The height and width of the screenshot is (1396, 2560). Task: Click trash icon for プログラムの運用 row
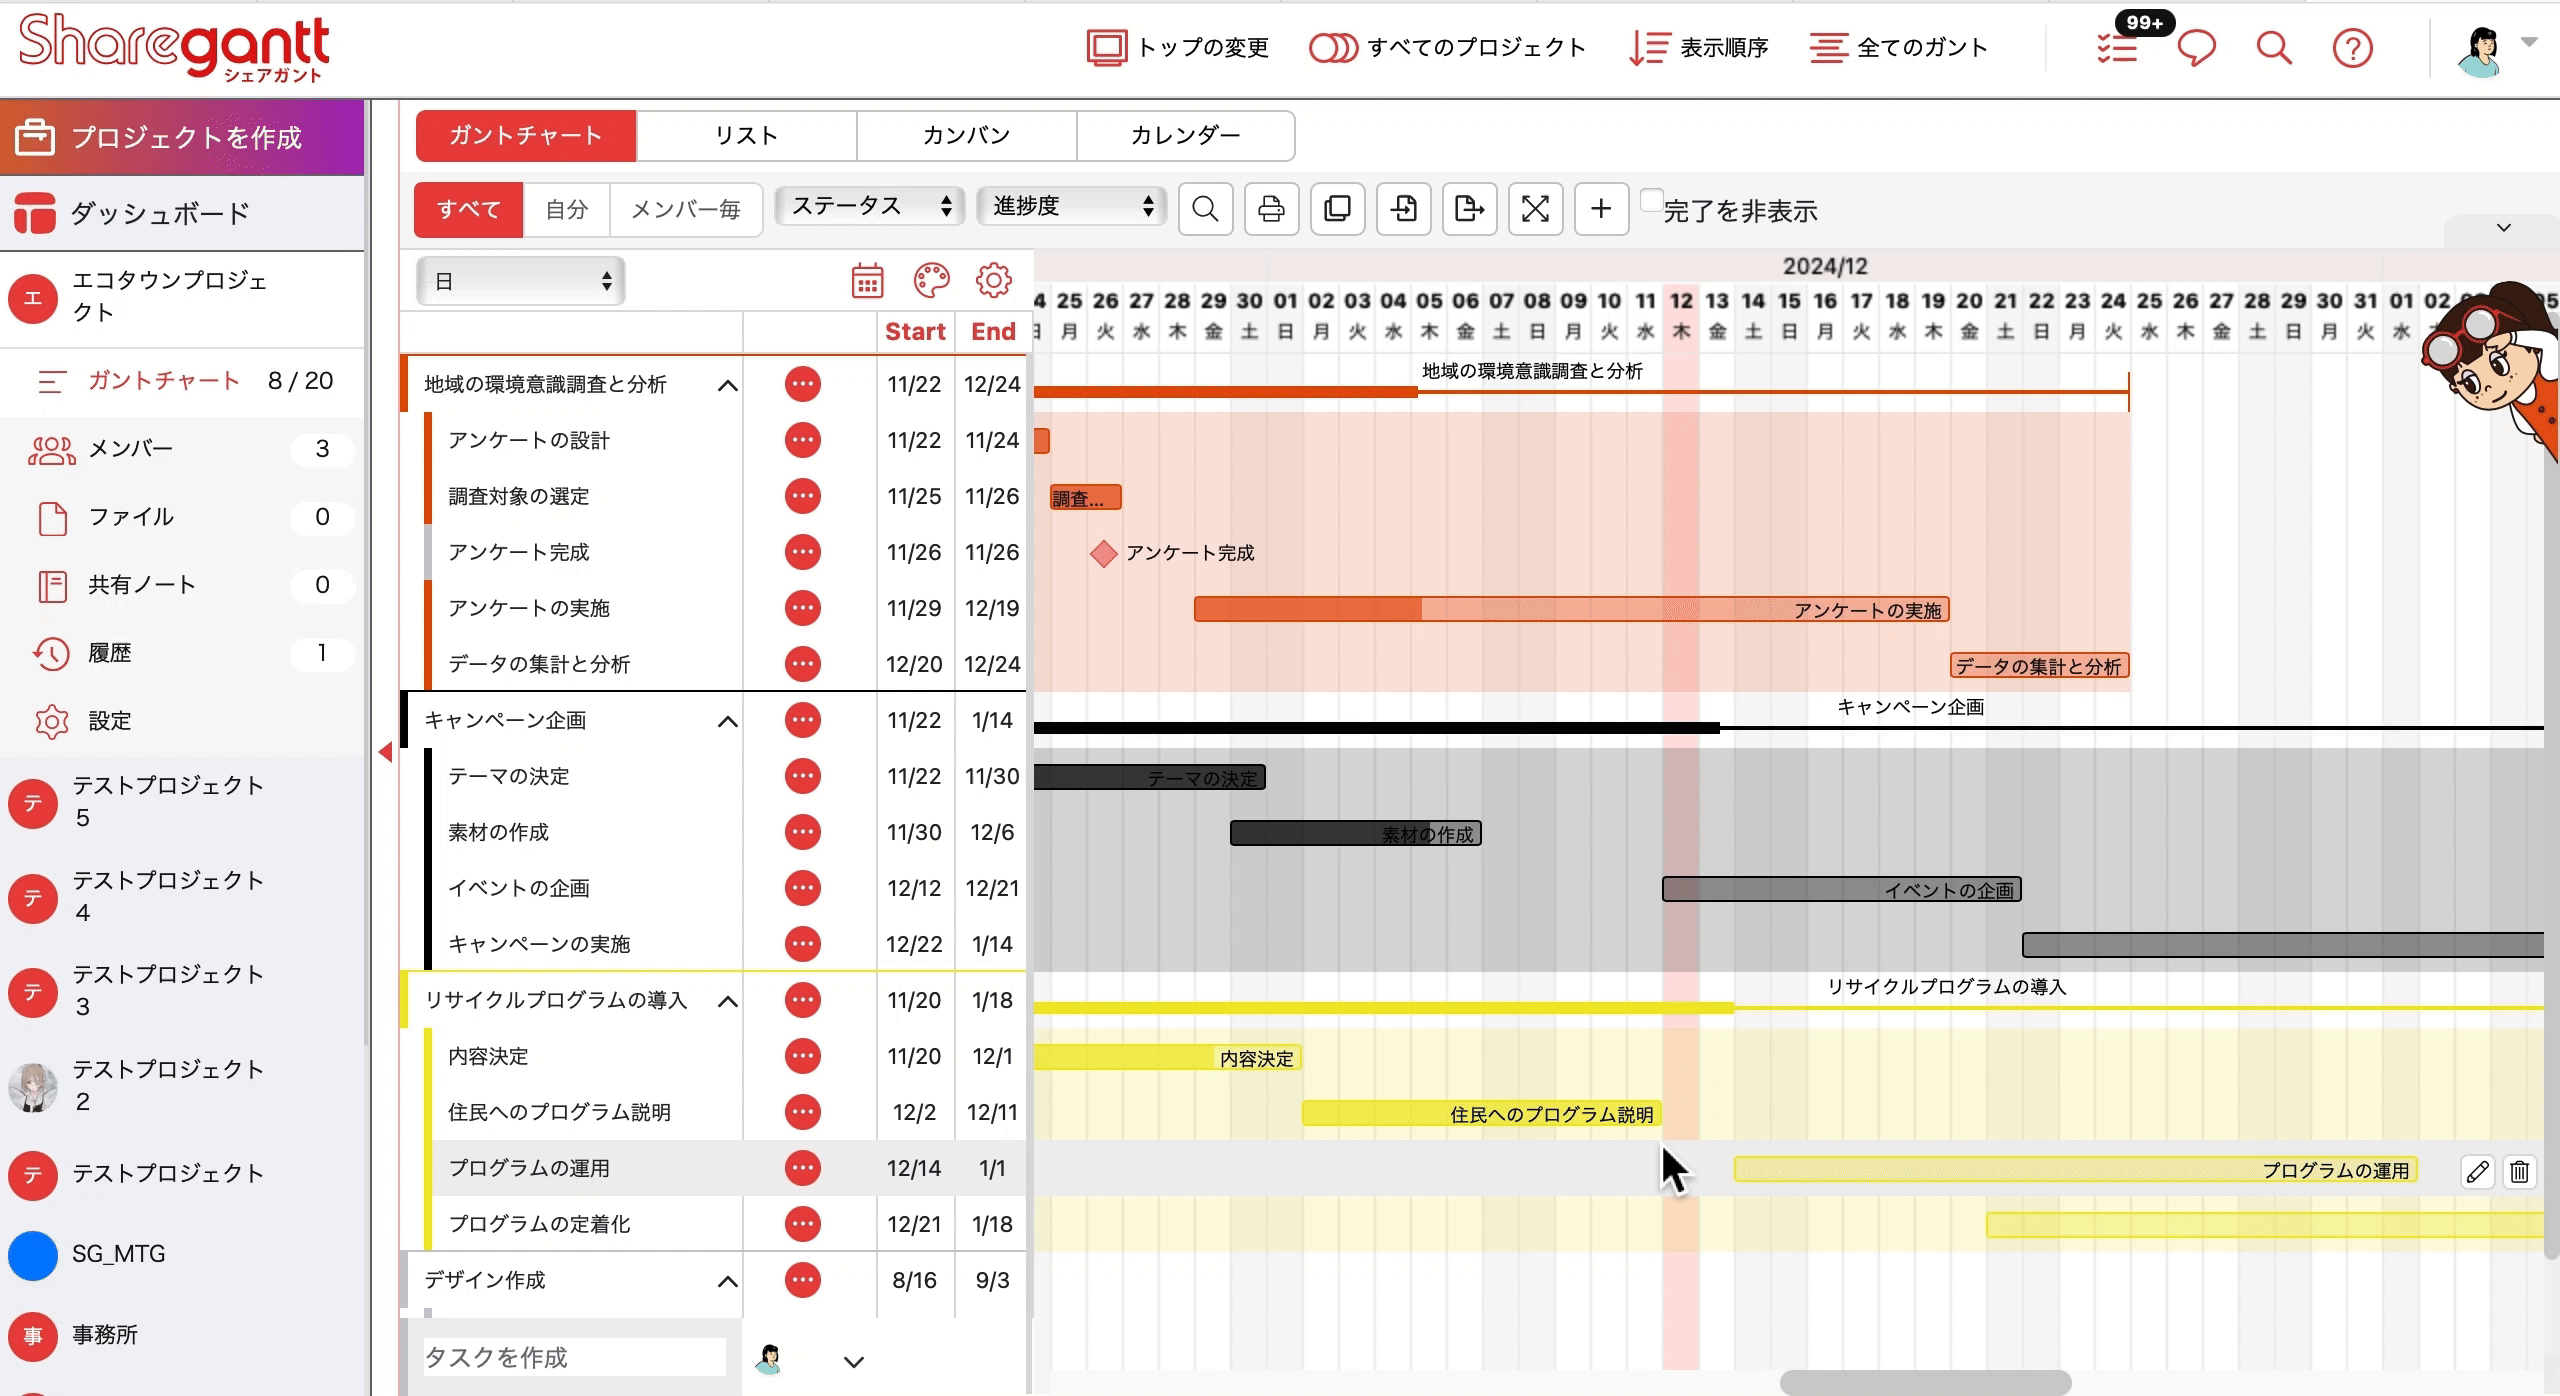click(x=2519, y=1171)
